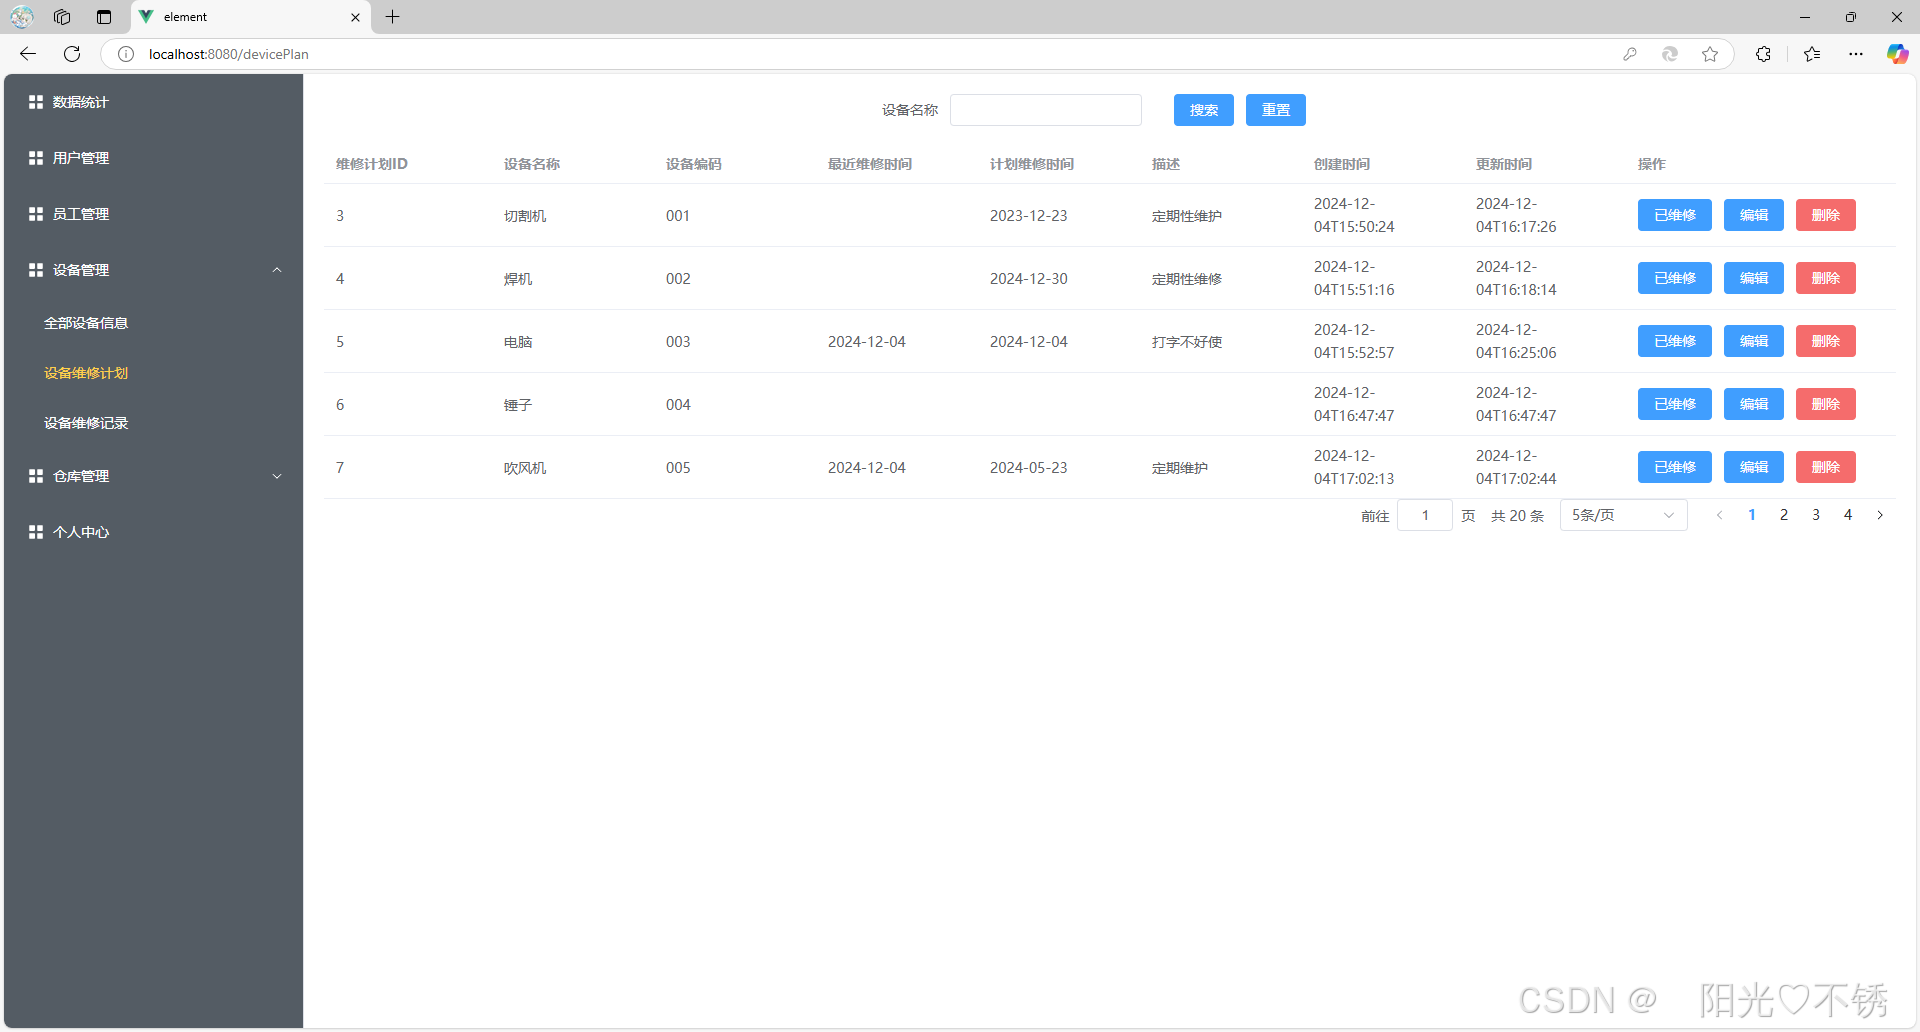
Task: Expand the 仓库管理 menu chevron
Action: [277, 475]
